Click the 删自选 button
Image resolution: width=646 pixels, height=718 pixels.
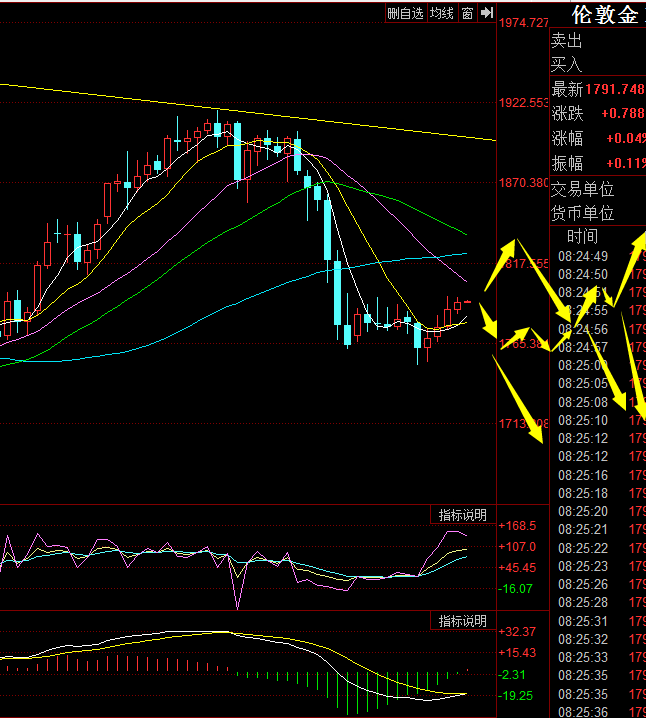point(406,13)
